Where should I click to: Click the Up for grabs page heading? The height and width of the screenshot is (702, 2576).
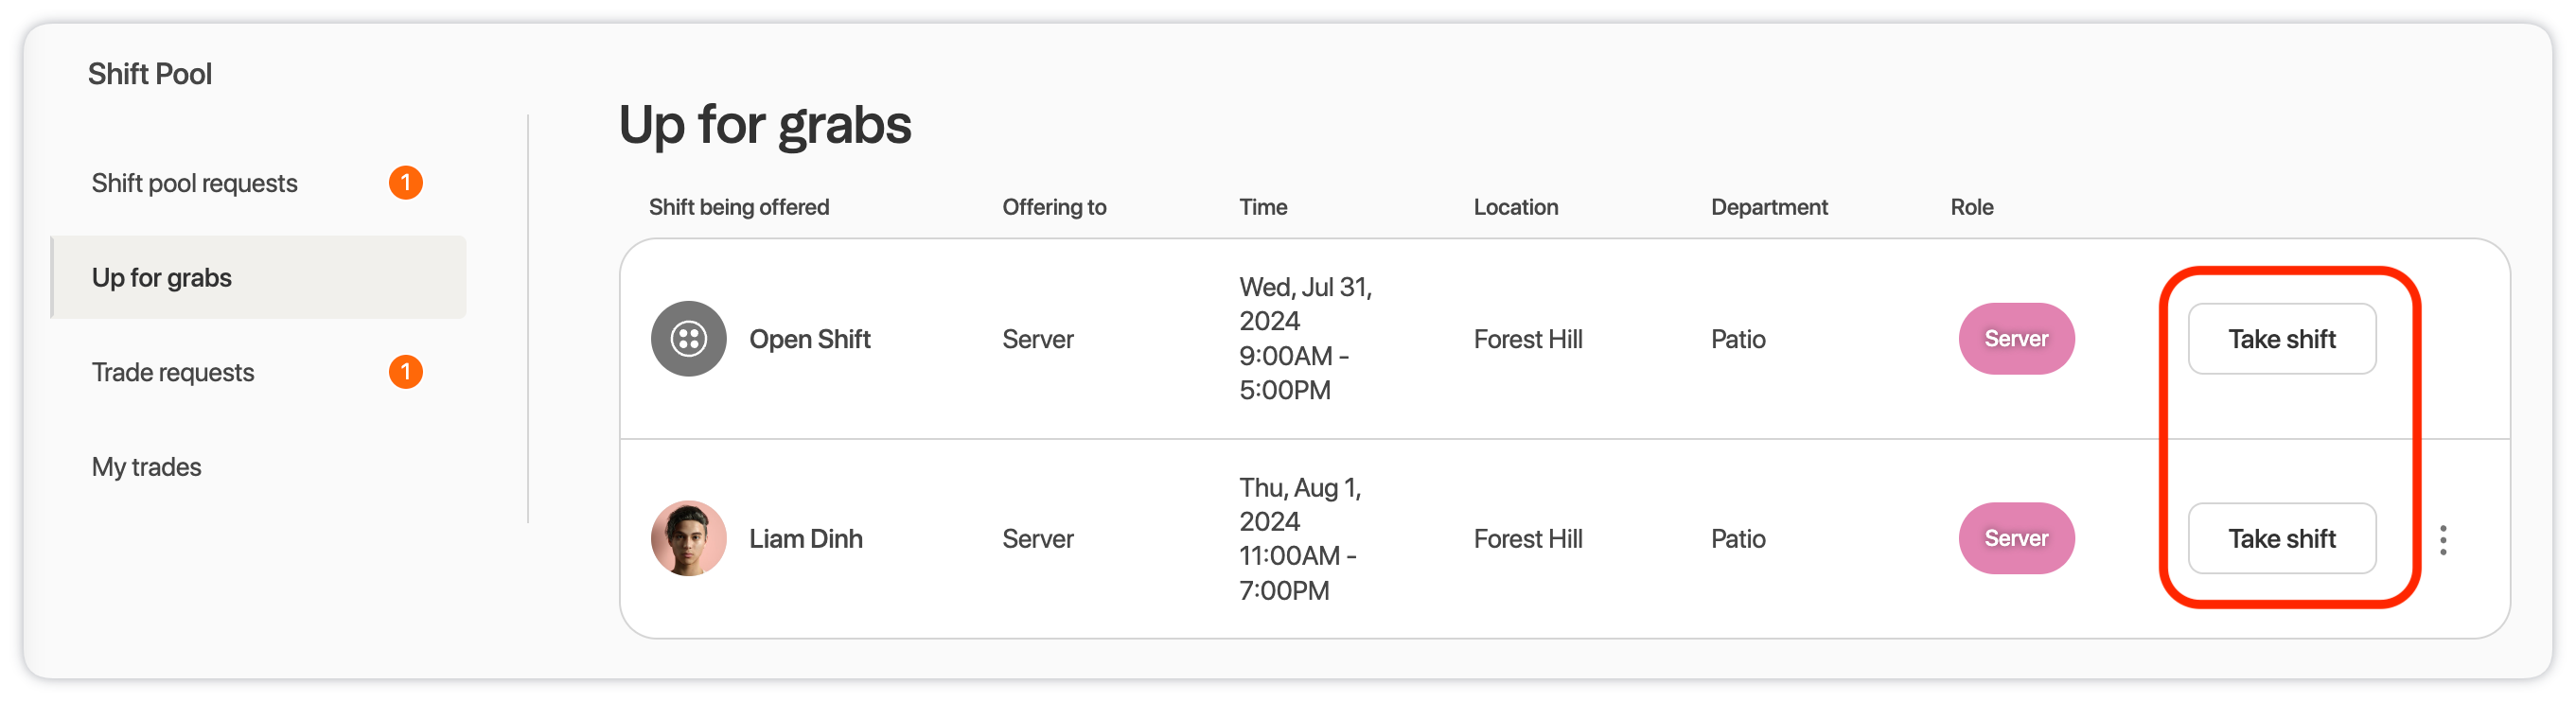764,125
